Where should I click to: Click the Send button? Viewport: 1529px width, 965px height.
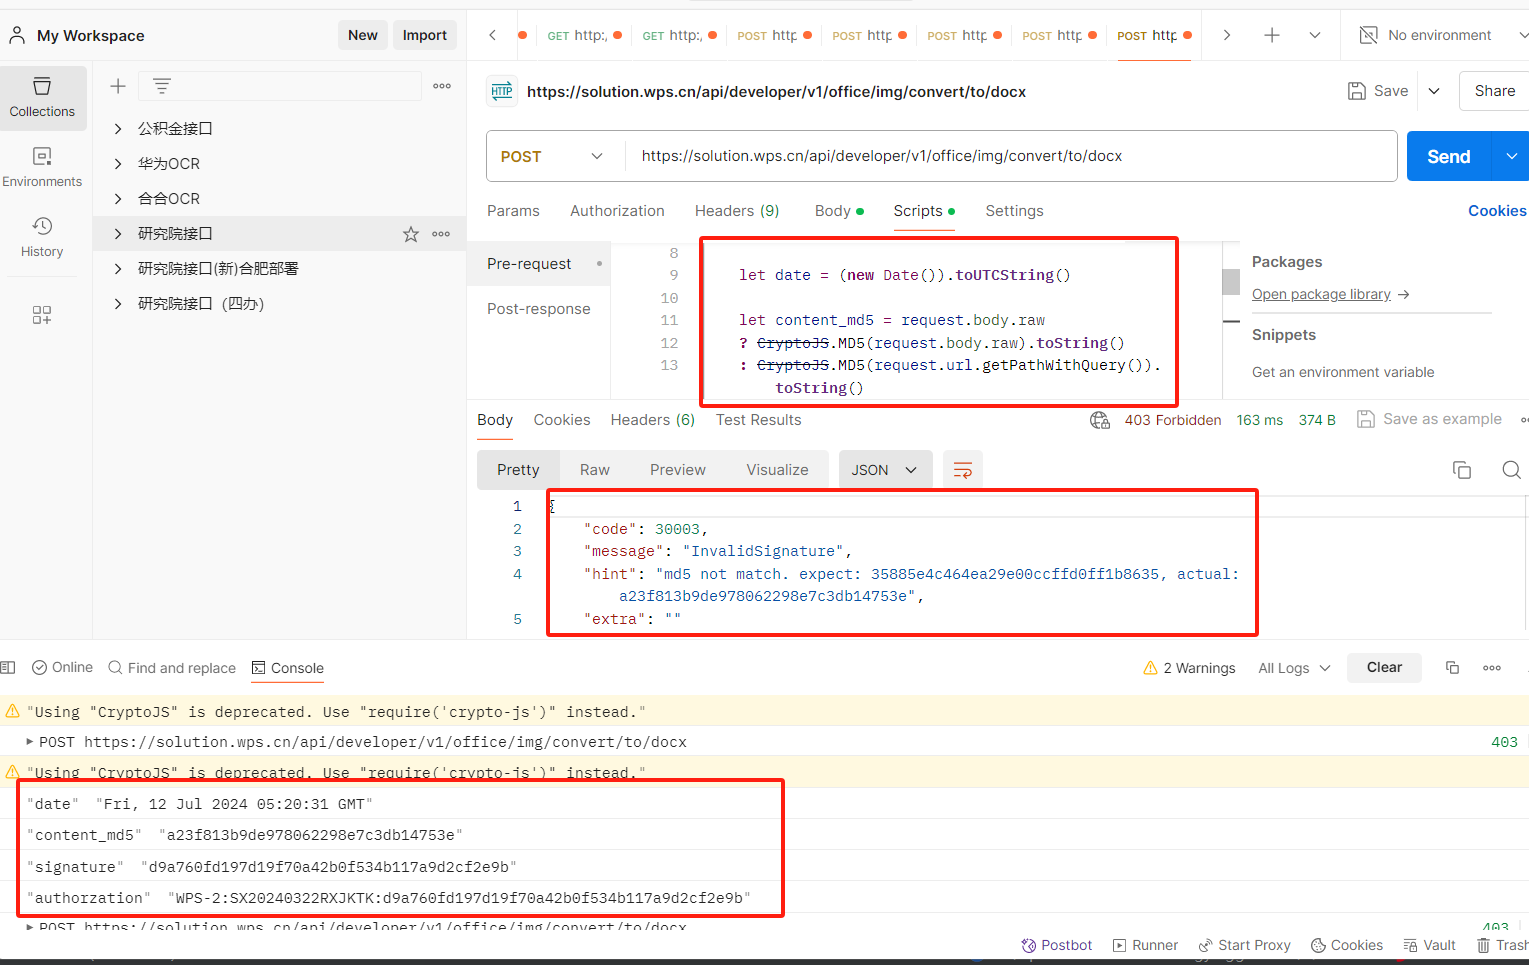(1449, 156)
